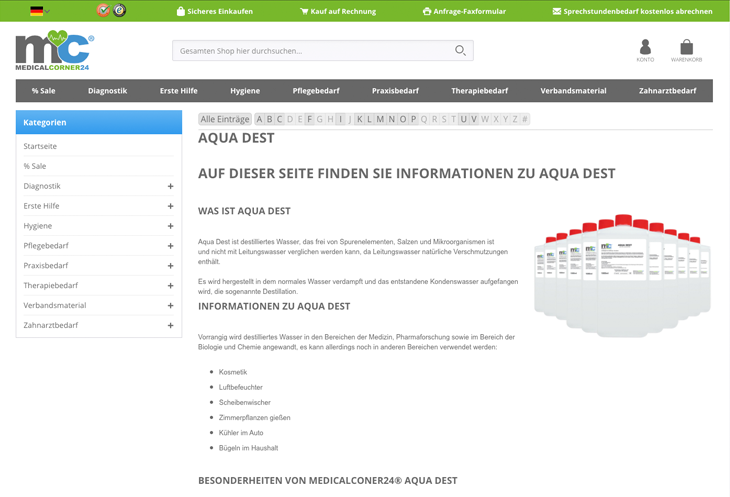Select the Alle Einträge glossary filter
Viewport: 730px width, 497px height.
coord(225,119)
